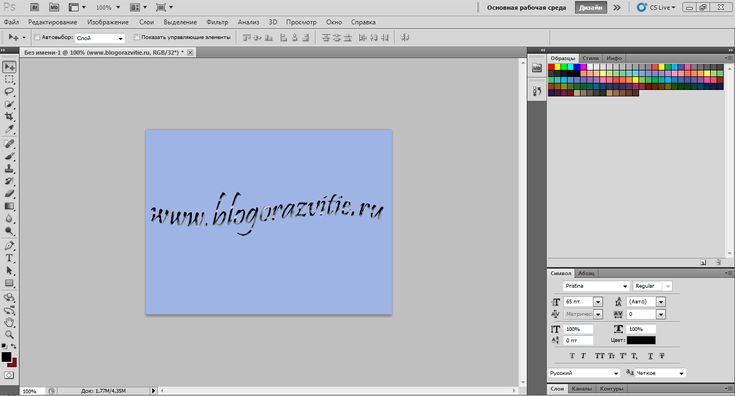This screenshot has width=735, height=396.
Task: Select the Lasso tool
Action: click(x=9, y=92)
